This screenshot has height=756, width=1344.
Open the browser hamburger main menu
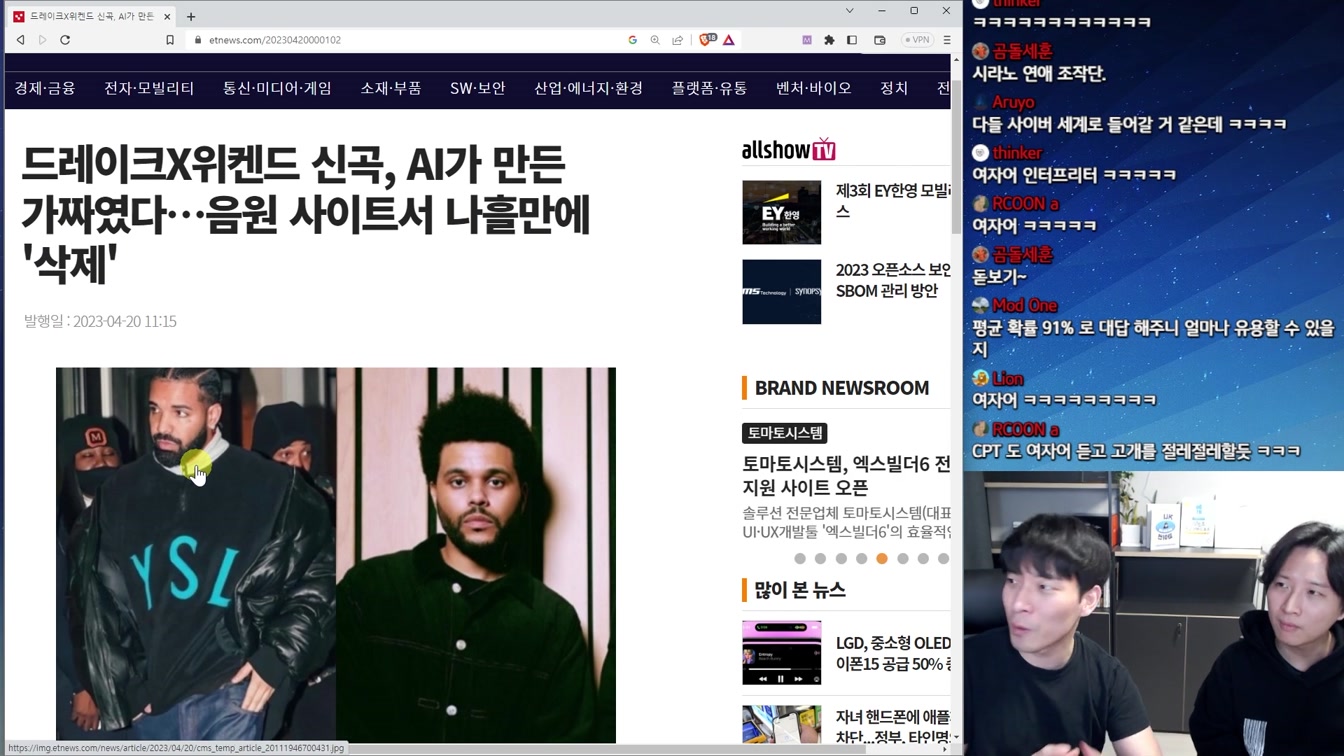[x=947, y=40]
